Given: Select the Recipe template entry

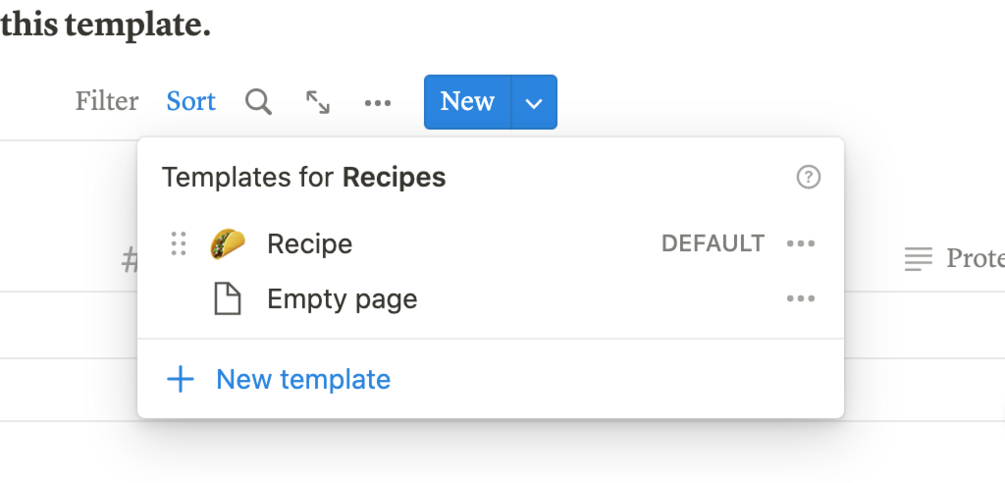Looking at the screenshot, I should [310, 244].
